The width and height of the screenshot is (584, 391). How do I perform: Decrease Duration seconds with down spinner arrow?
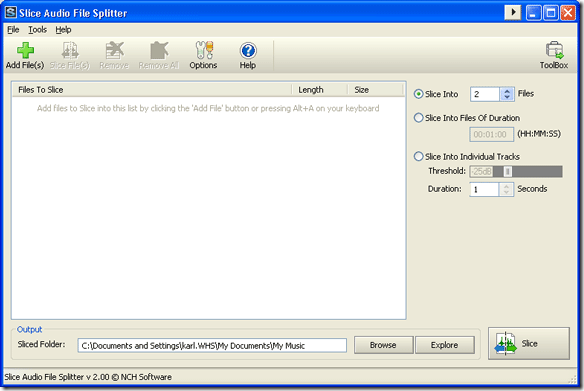point(506,193)
